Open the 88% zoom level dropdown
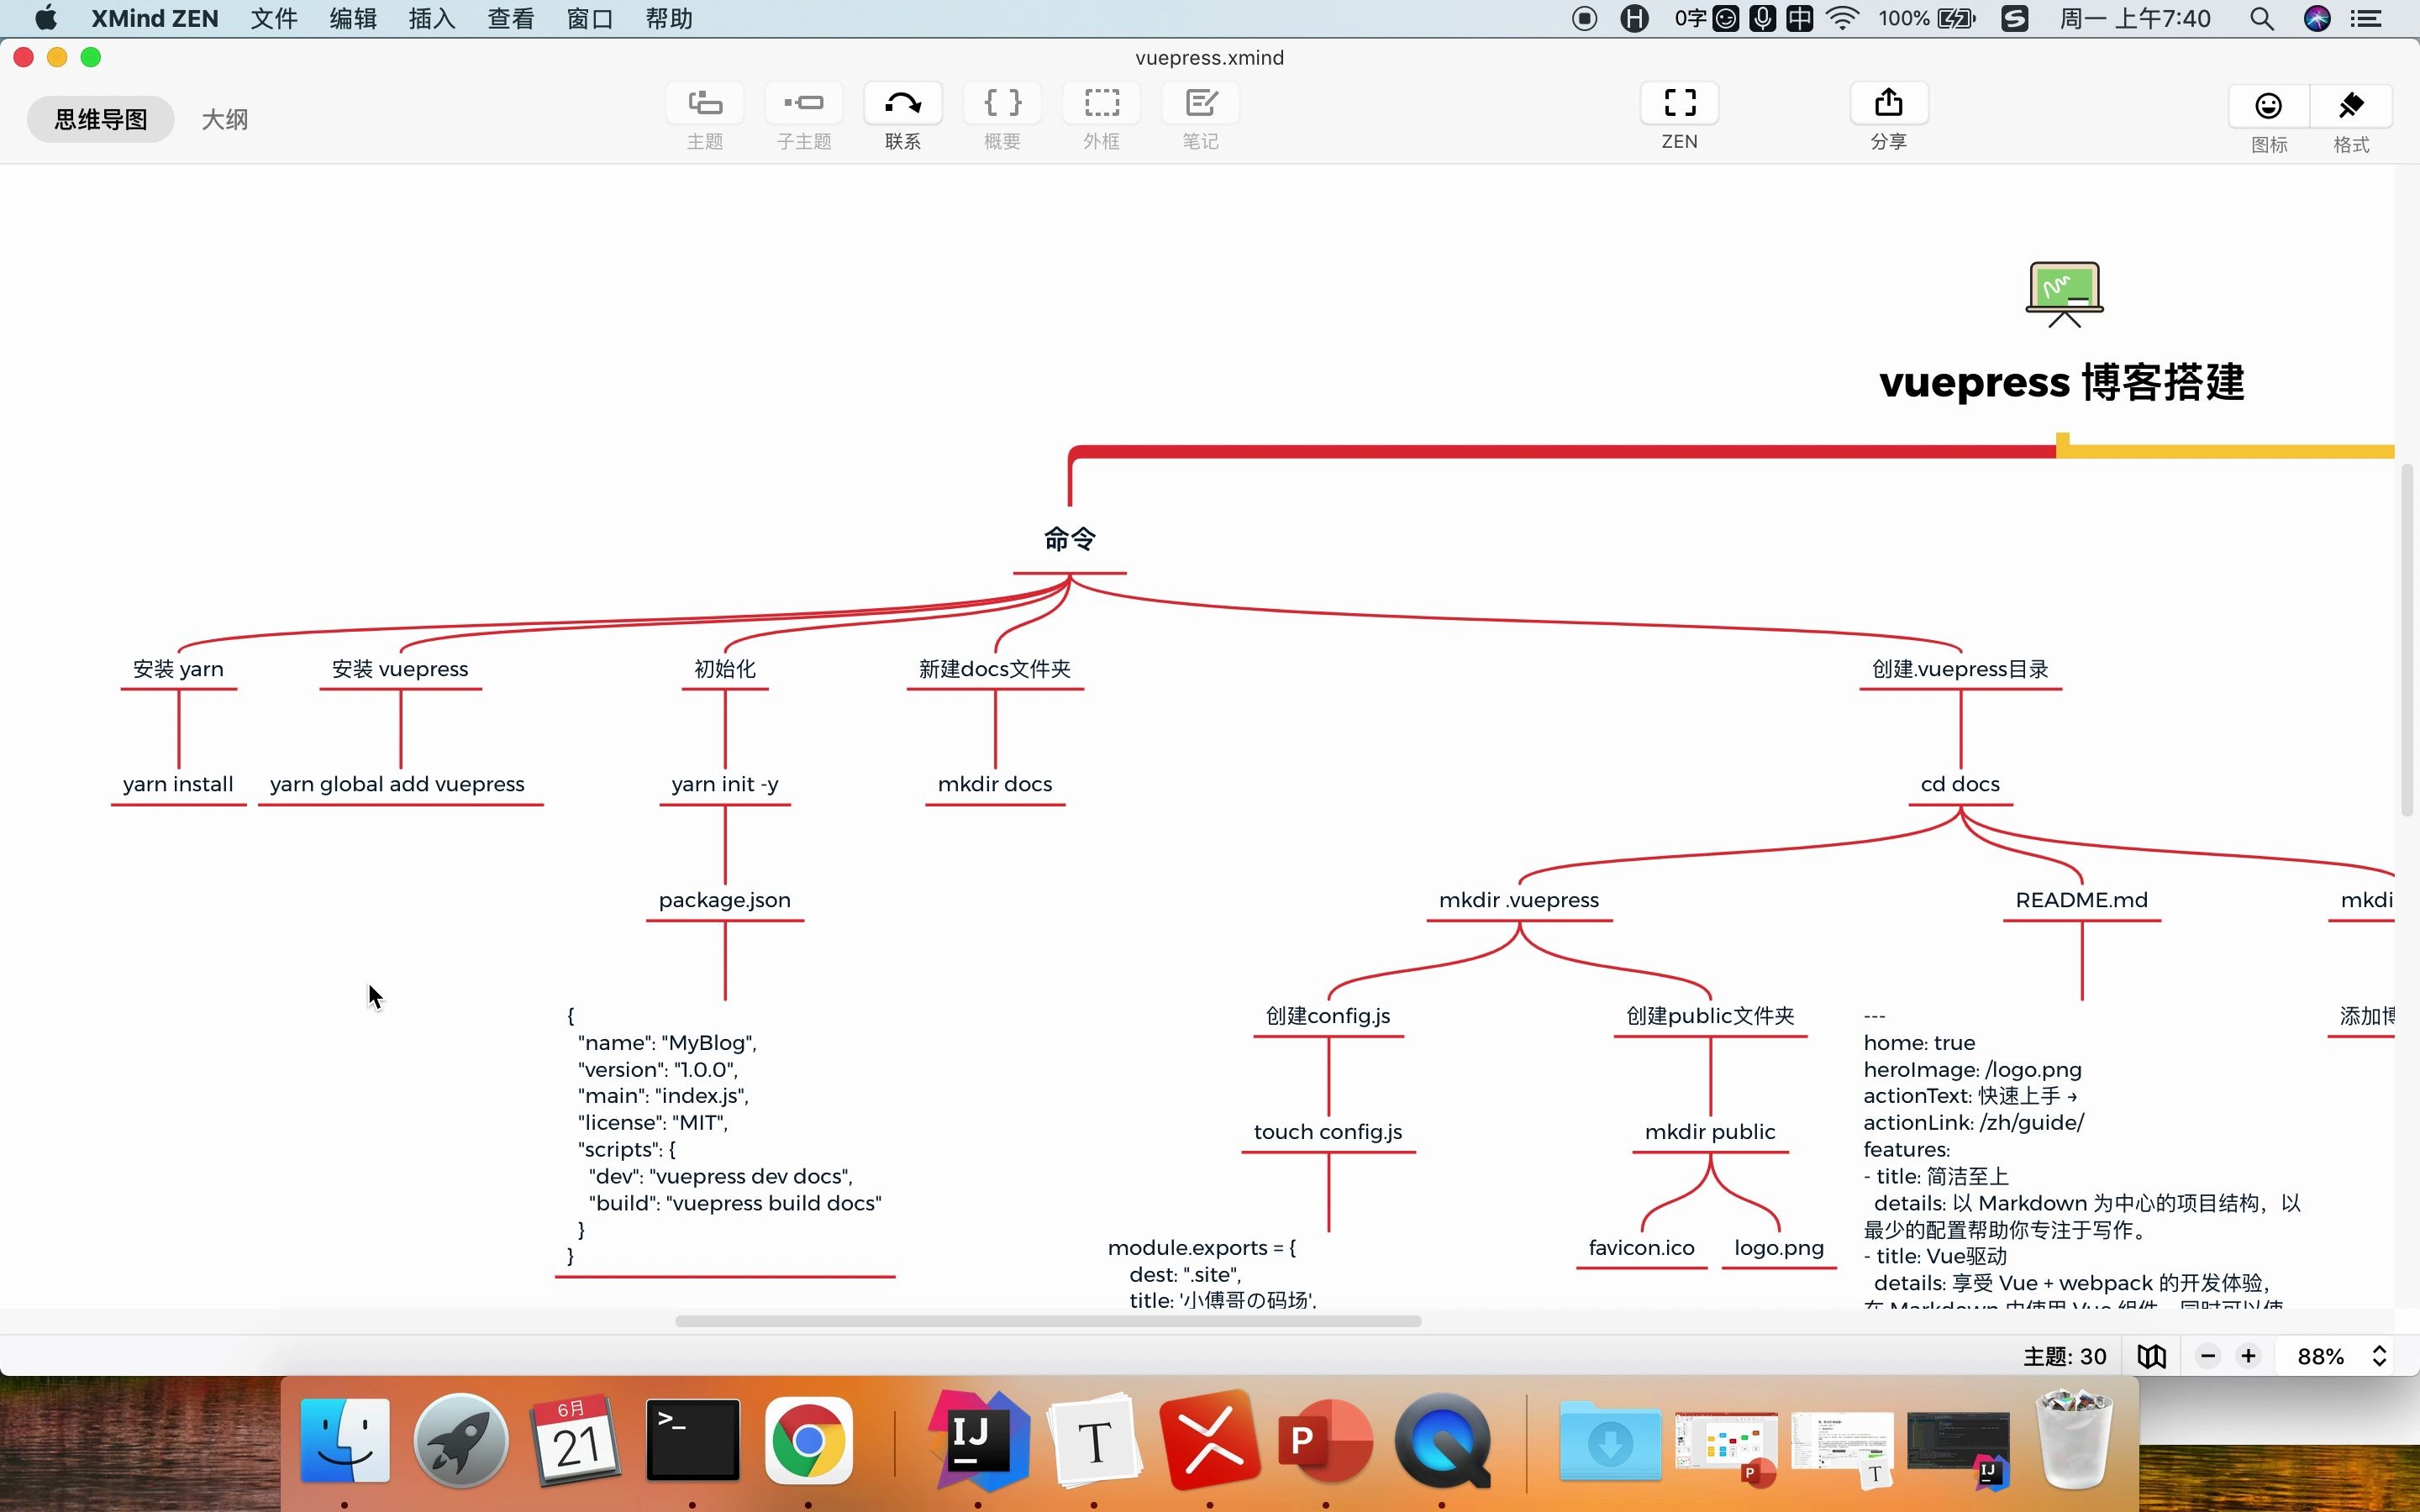This screenshot has width=2420, height=1512. [2342, 1356]
